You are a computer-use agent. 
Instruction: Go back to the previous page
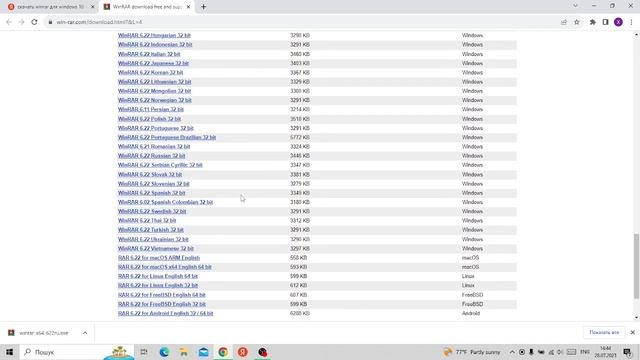click(9, 22)
